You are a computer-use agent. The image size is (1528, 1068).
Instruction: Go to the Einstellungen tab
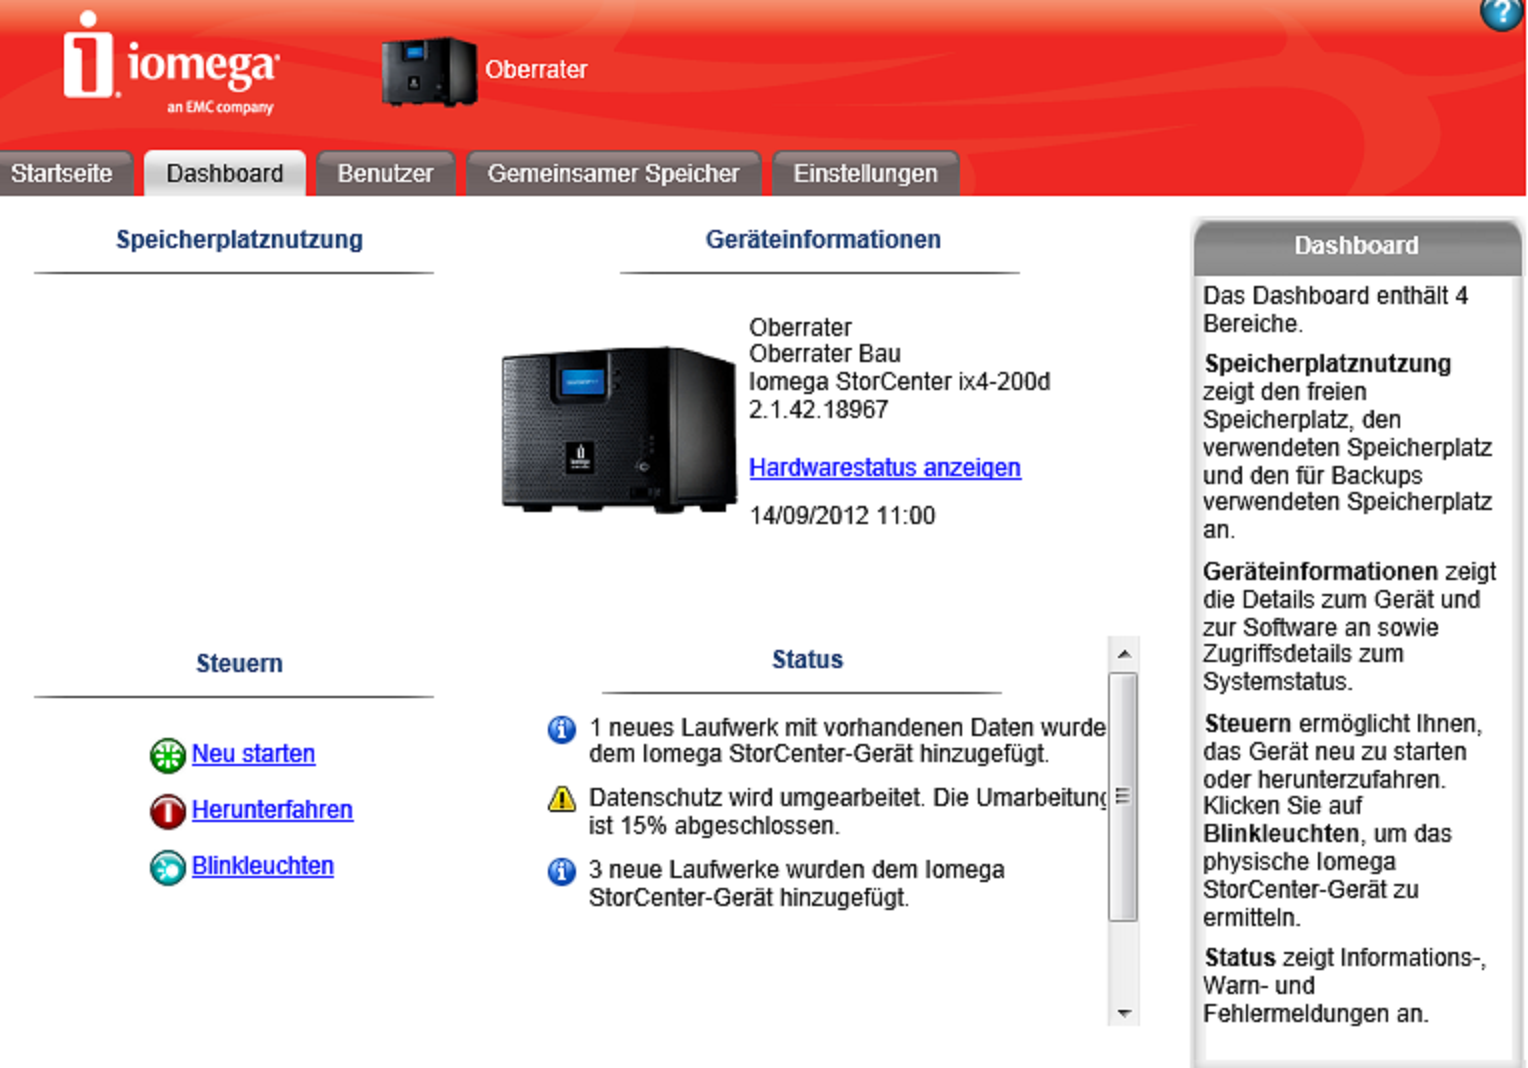[866, 173]
